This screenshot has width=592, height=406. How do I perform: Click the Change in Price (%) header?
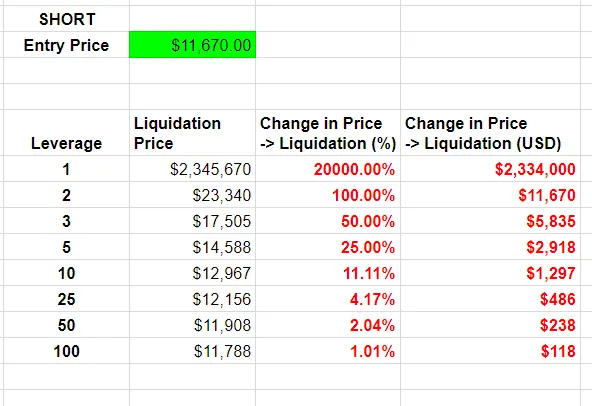328,133
